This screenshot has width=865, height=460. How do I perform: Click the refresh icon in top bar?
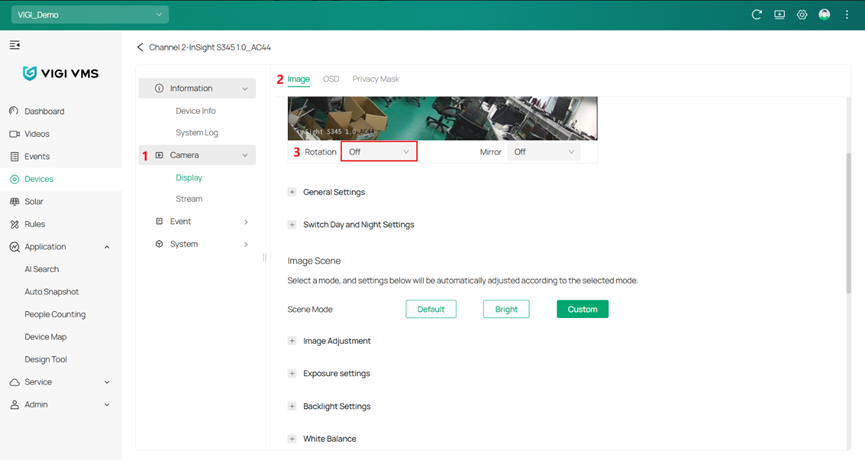(x=757, y=15)
